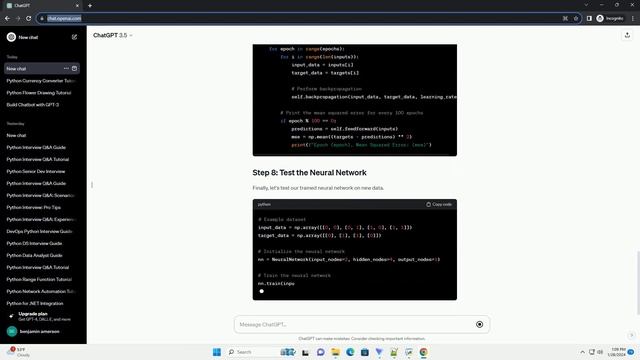640x360 pixels.
Task: Click the browser back arrow
Action: 7,18
